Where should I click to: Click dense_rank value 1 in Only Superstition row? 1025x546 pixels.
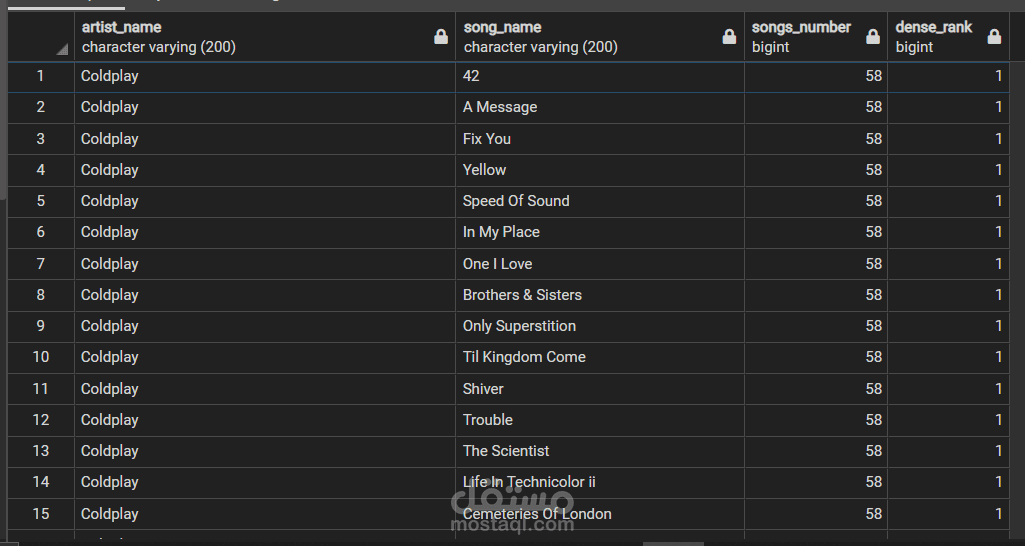tap(949, 326)
